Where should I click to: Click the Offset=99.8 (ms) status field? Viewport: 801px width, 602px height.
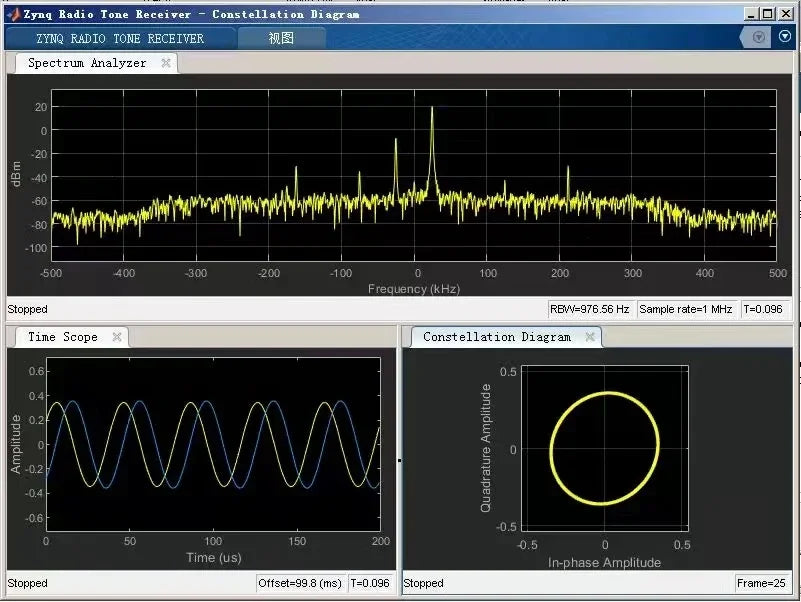[300, 583]
